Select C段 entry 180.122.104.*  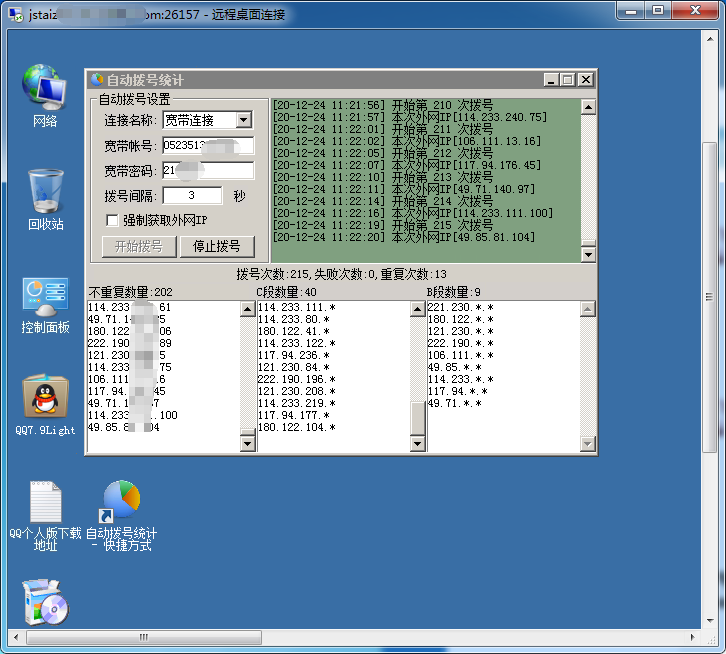coord(297,427)
